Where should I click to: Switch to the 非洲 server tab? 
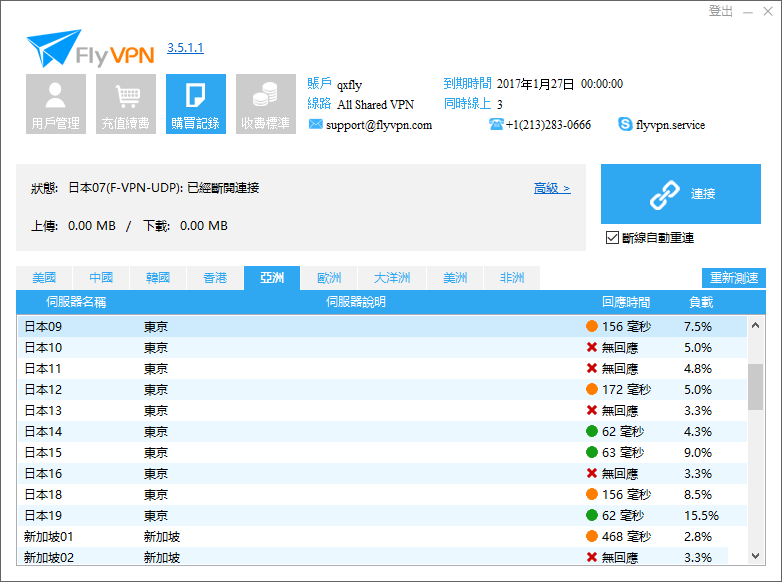tap(512, 278)
